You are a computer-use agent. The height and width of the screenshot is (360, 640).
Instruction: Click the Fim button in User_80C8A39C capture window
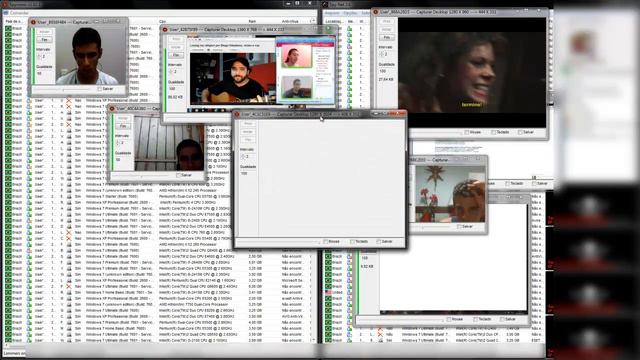point(123,126)
